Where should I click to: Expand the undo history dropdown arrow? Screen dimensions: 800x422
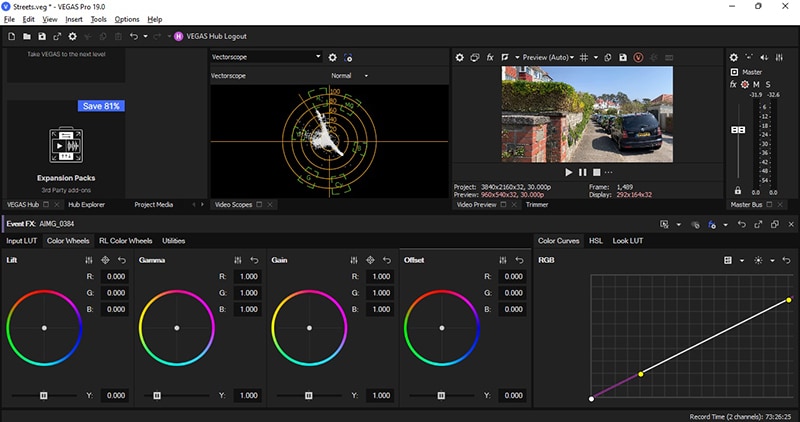tap(145, 37)
